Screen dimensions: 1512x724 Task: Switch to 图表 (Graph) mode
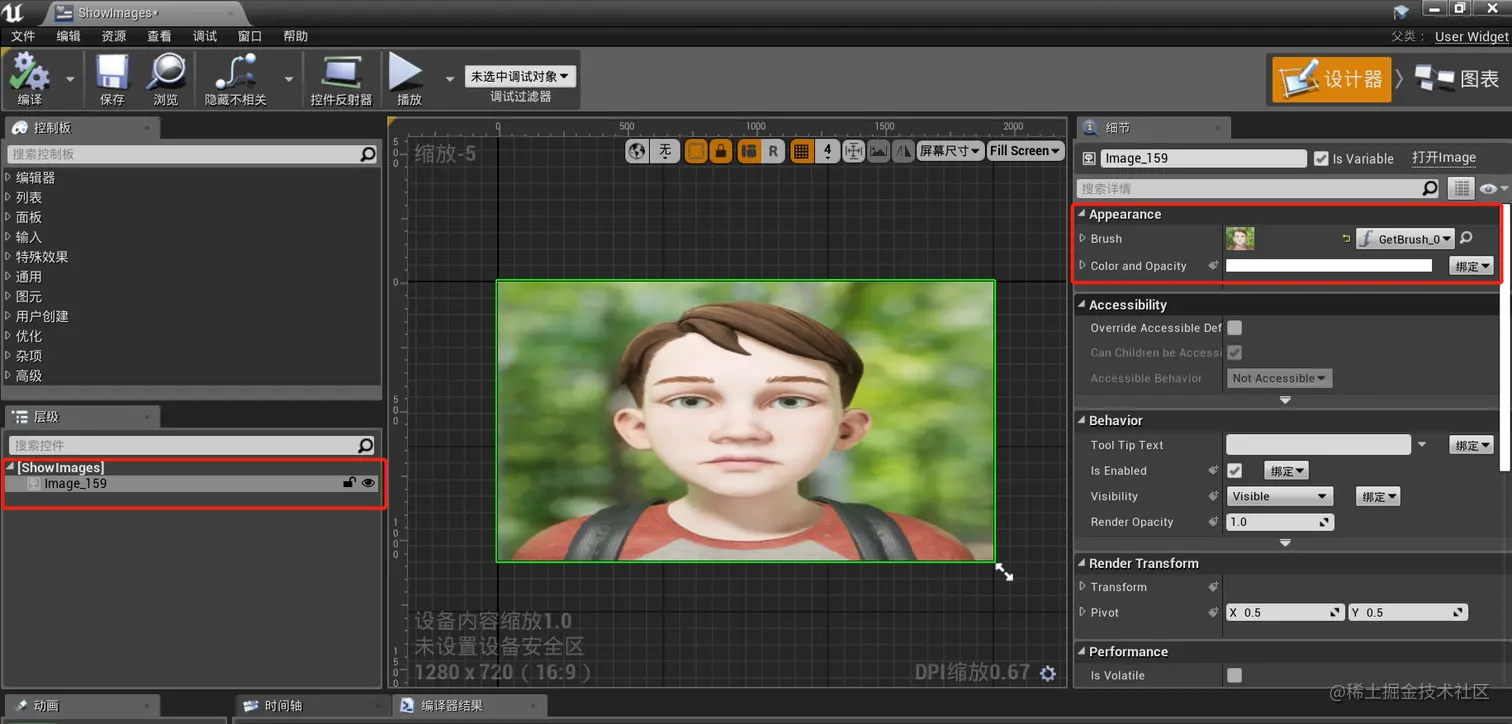[1457, 79]
